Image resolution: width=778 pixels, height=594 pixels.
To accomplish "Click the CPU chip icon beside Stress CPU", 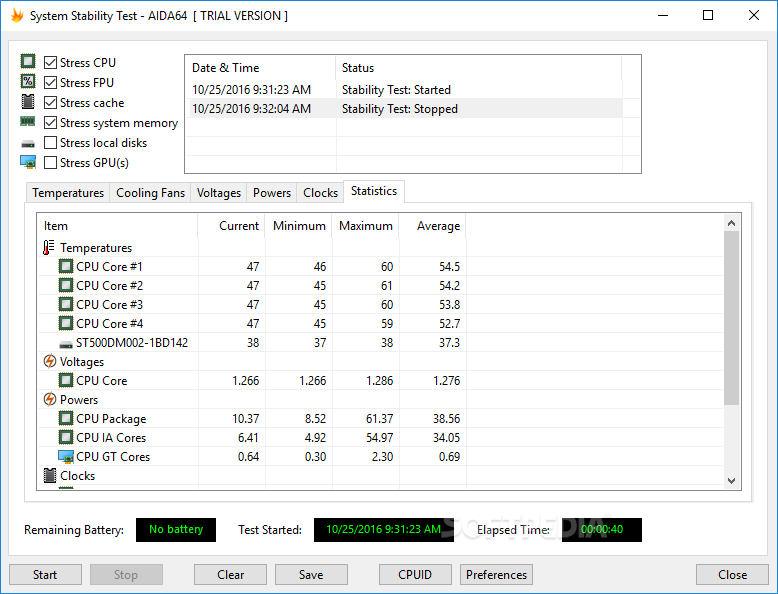I will point(28,62).
